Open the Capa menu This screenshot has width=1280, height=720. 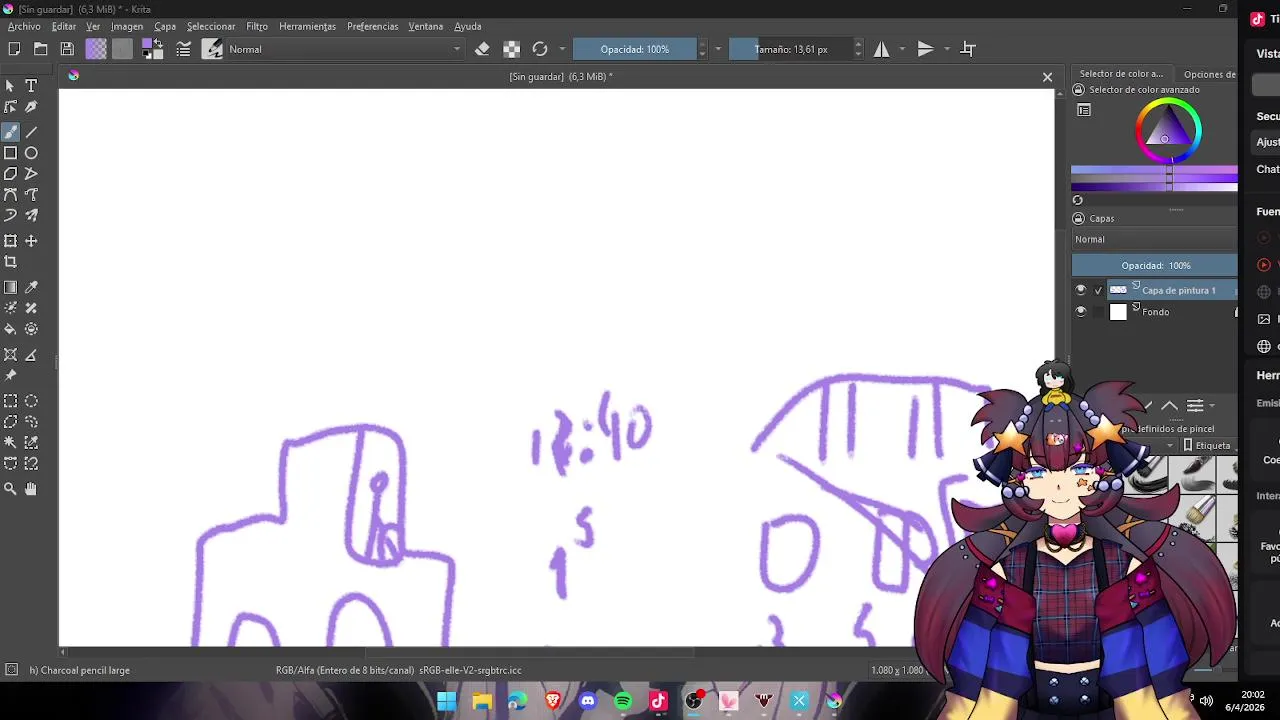point(165,26)
